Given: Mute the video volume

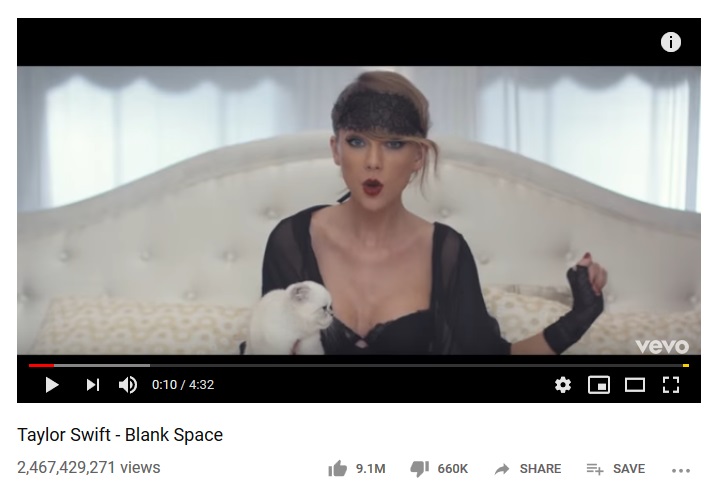Looking at the screenshot, I should point(128,385).
